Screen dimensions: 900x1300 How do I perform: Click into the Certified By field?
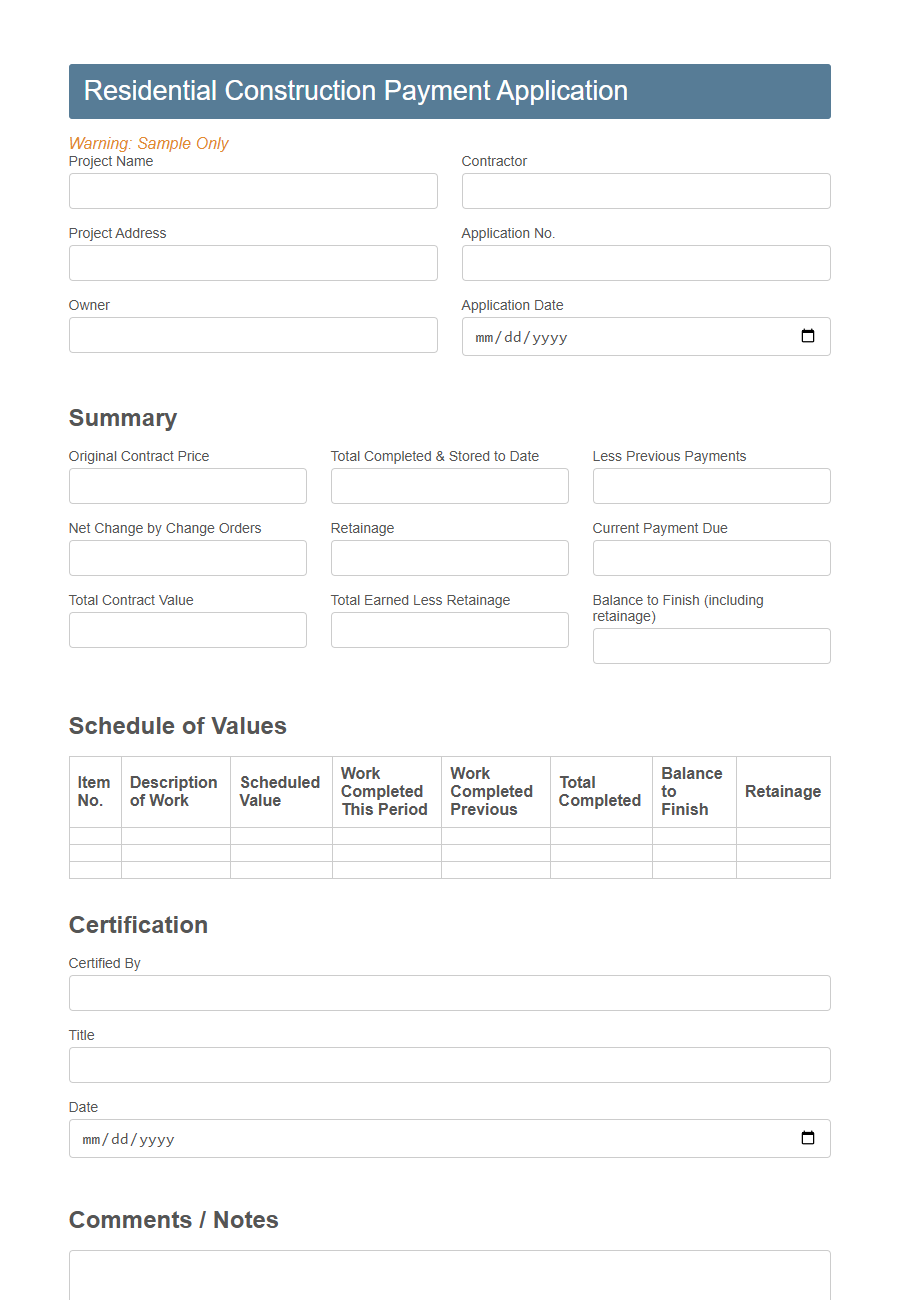449,993
